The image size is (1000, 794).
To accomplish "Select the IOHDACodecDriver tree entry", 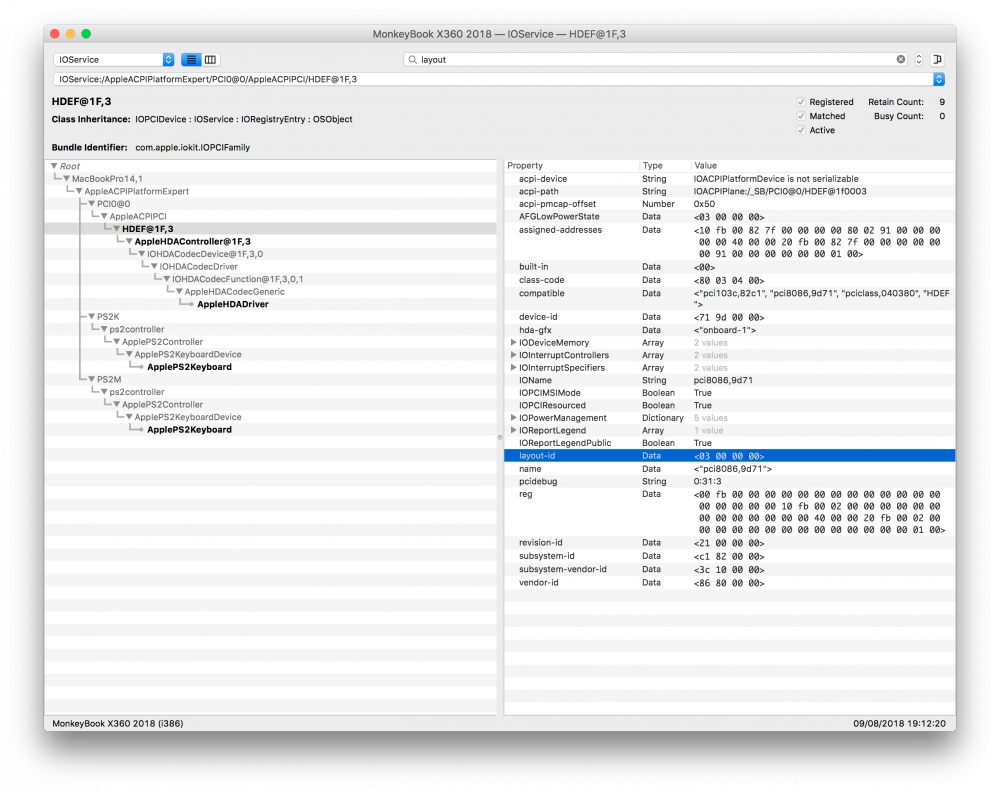I will (x=198, y=267).
